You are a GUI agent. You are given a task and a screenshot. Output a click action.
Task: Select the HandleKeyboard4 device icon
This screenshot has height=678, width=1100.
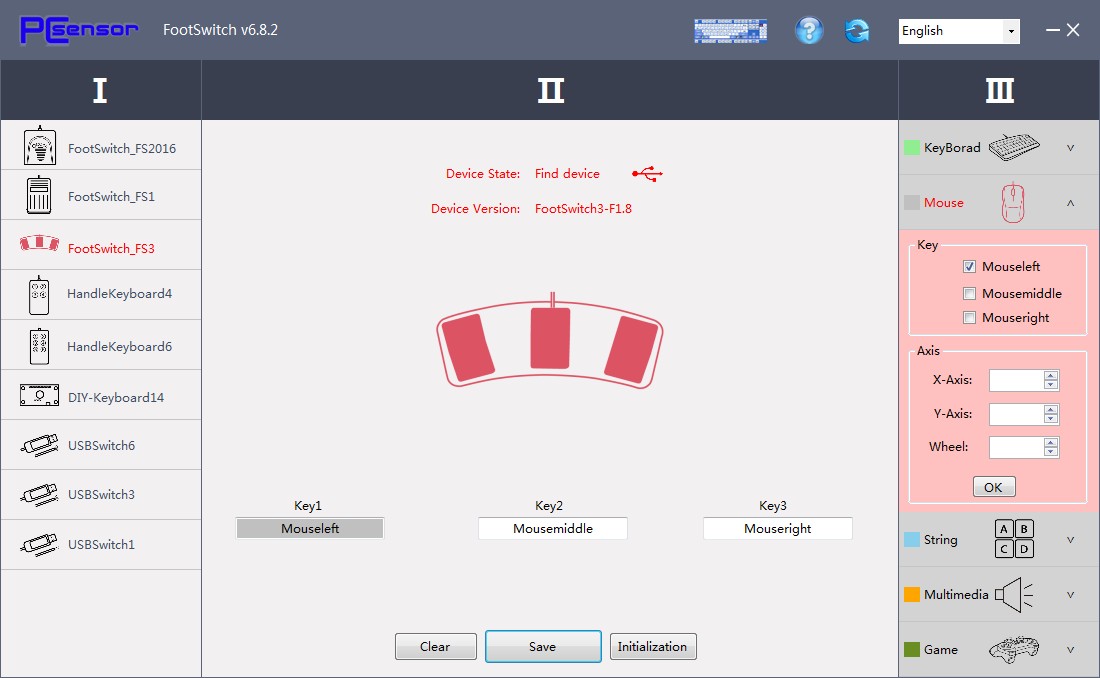[x=39, y=295]
